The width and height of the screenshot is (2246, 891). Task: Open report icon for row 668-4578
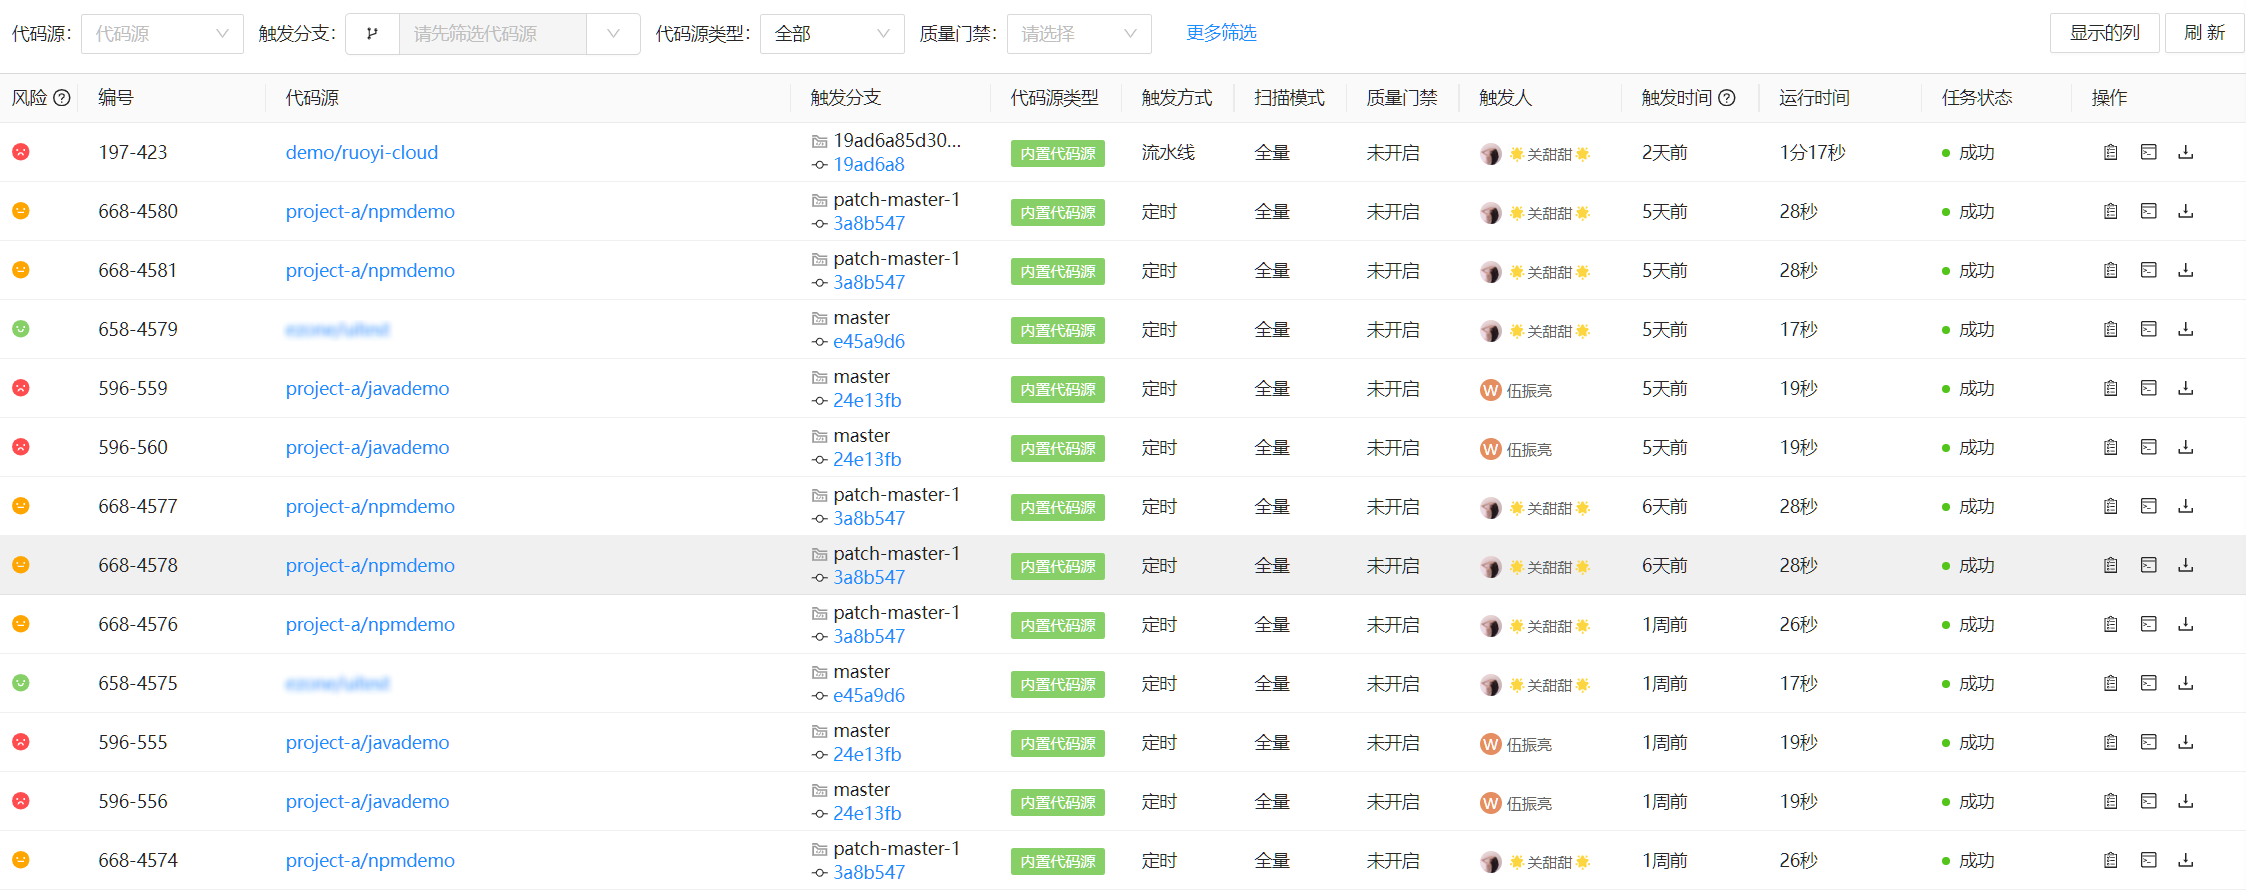[2110, 565]
